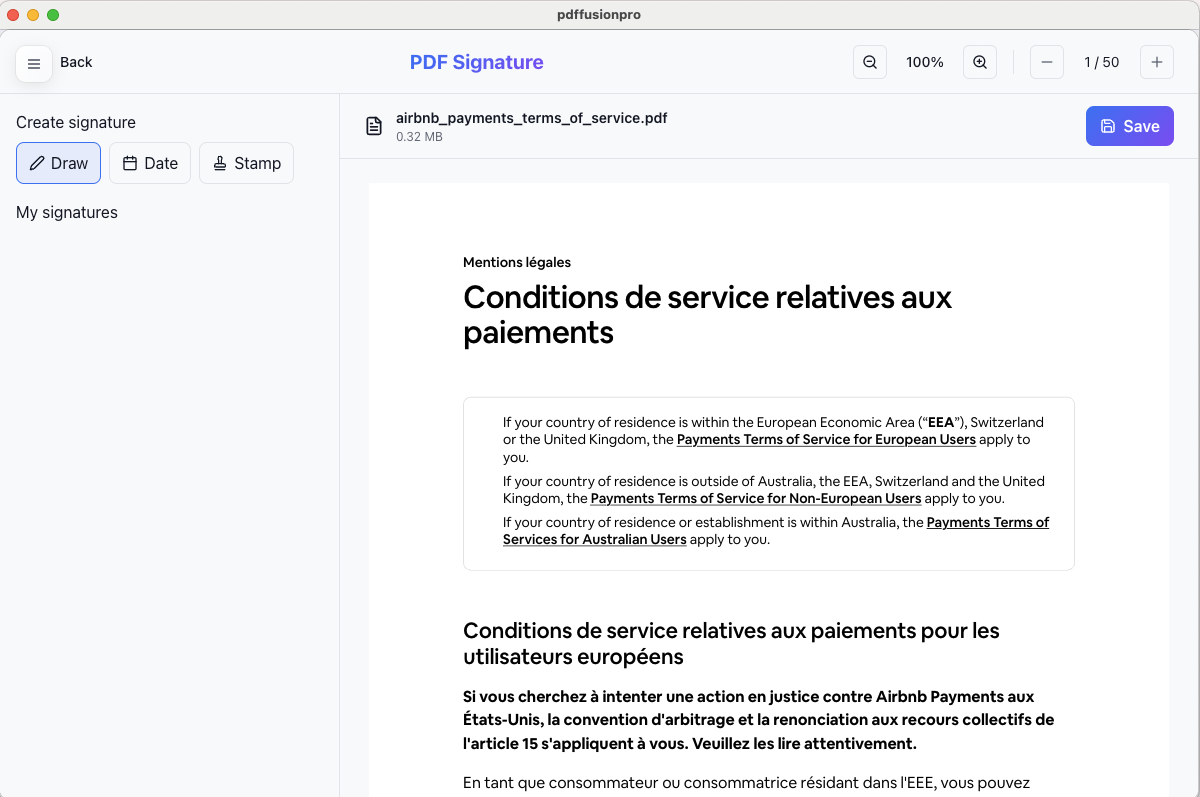Click the My signatures heading
The image size is (1200, 797).
pos(67,212)
